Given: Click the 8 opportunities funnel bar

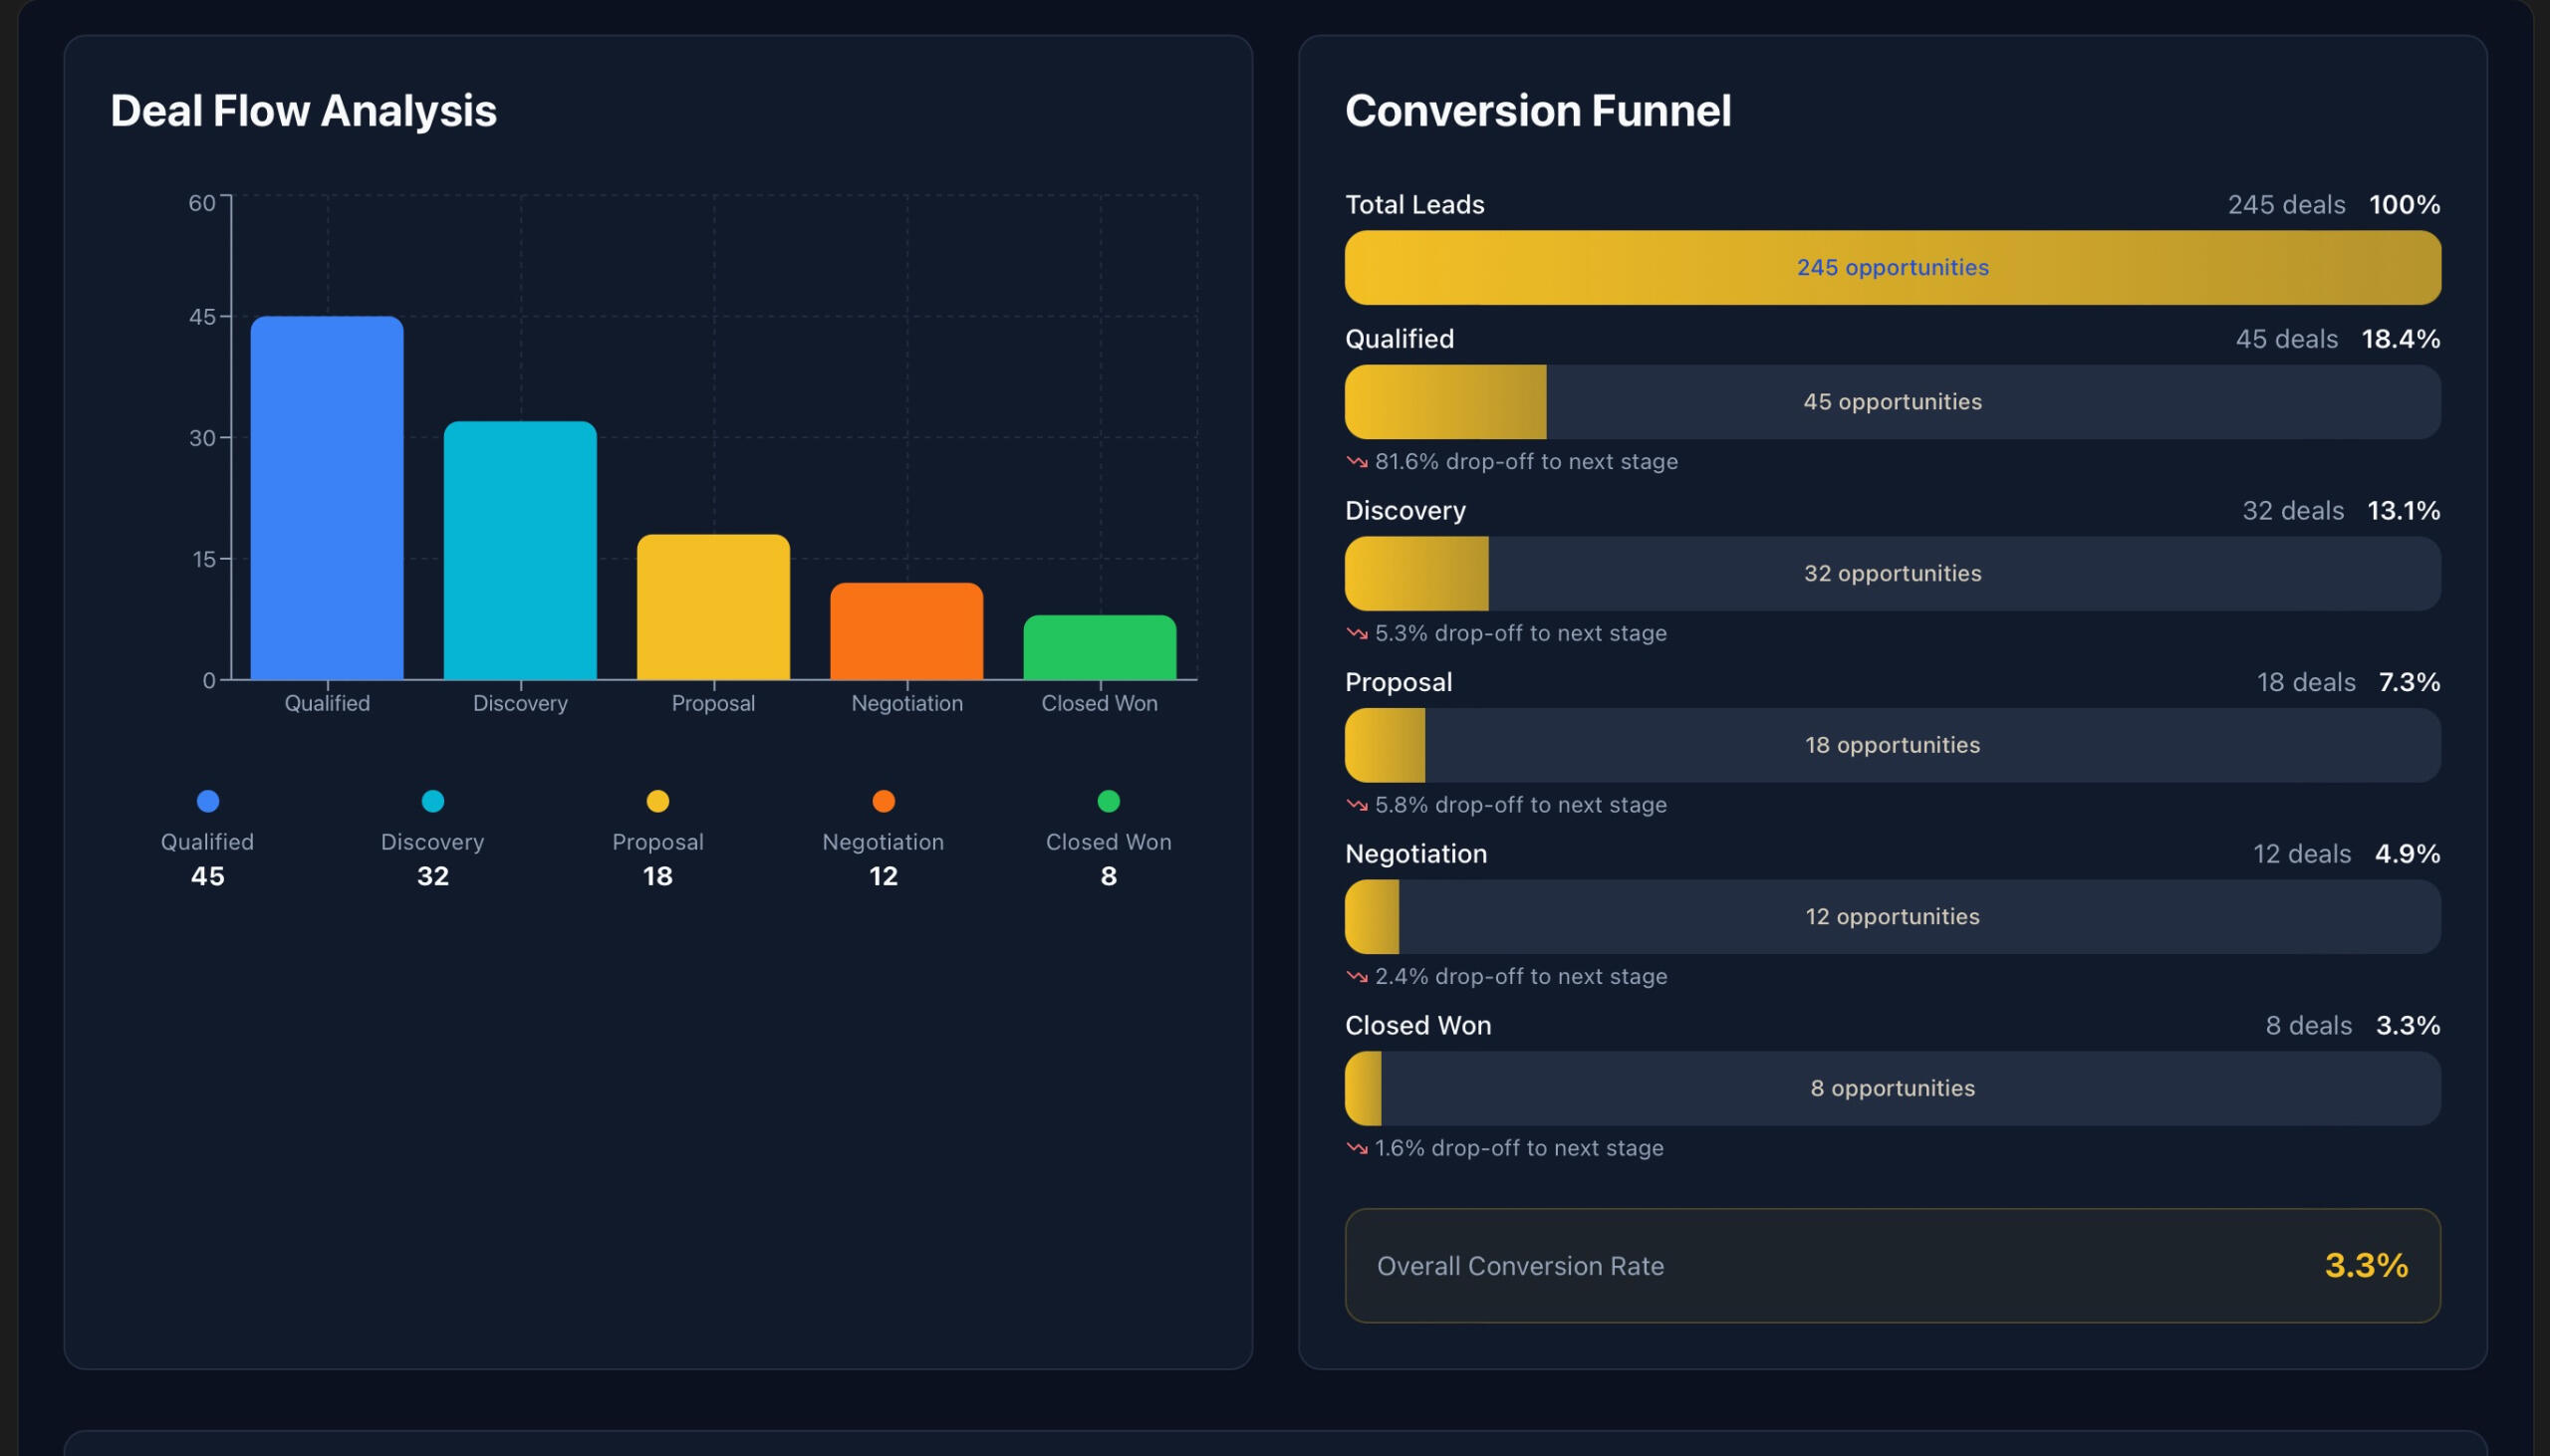Looking at the screenshot, I should (x=1892, y=1088).
